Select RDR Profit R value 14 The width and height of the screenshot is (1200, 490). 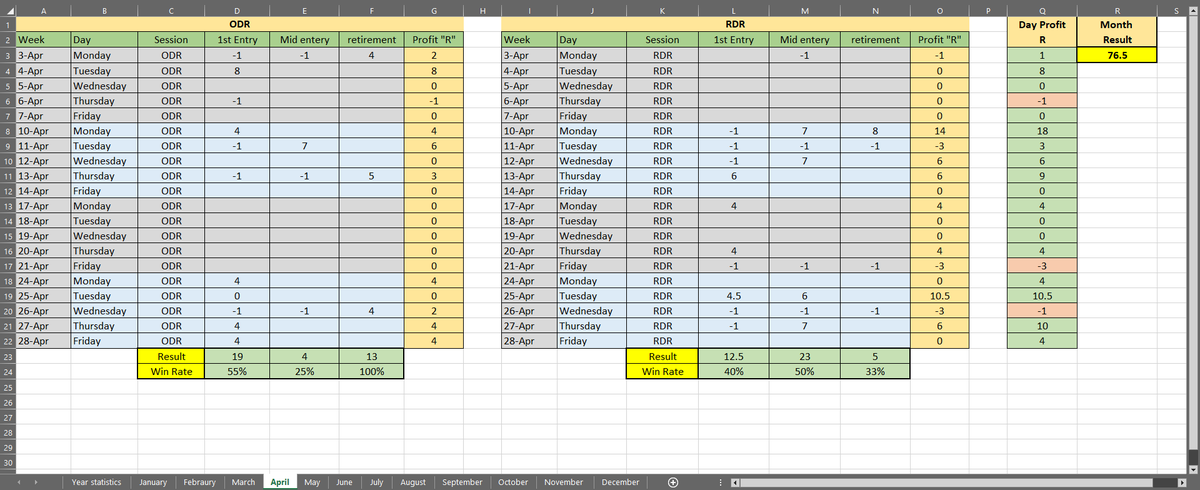click(x=939, y=131)
